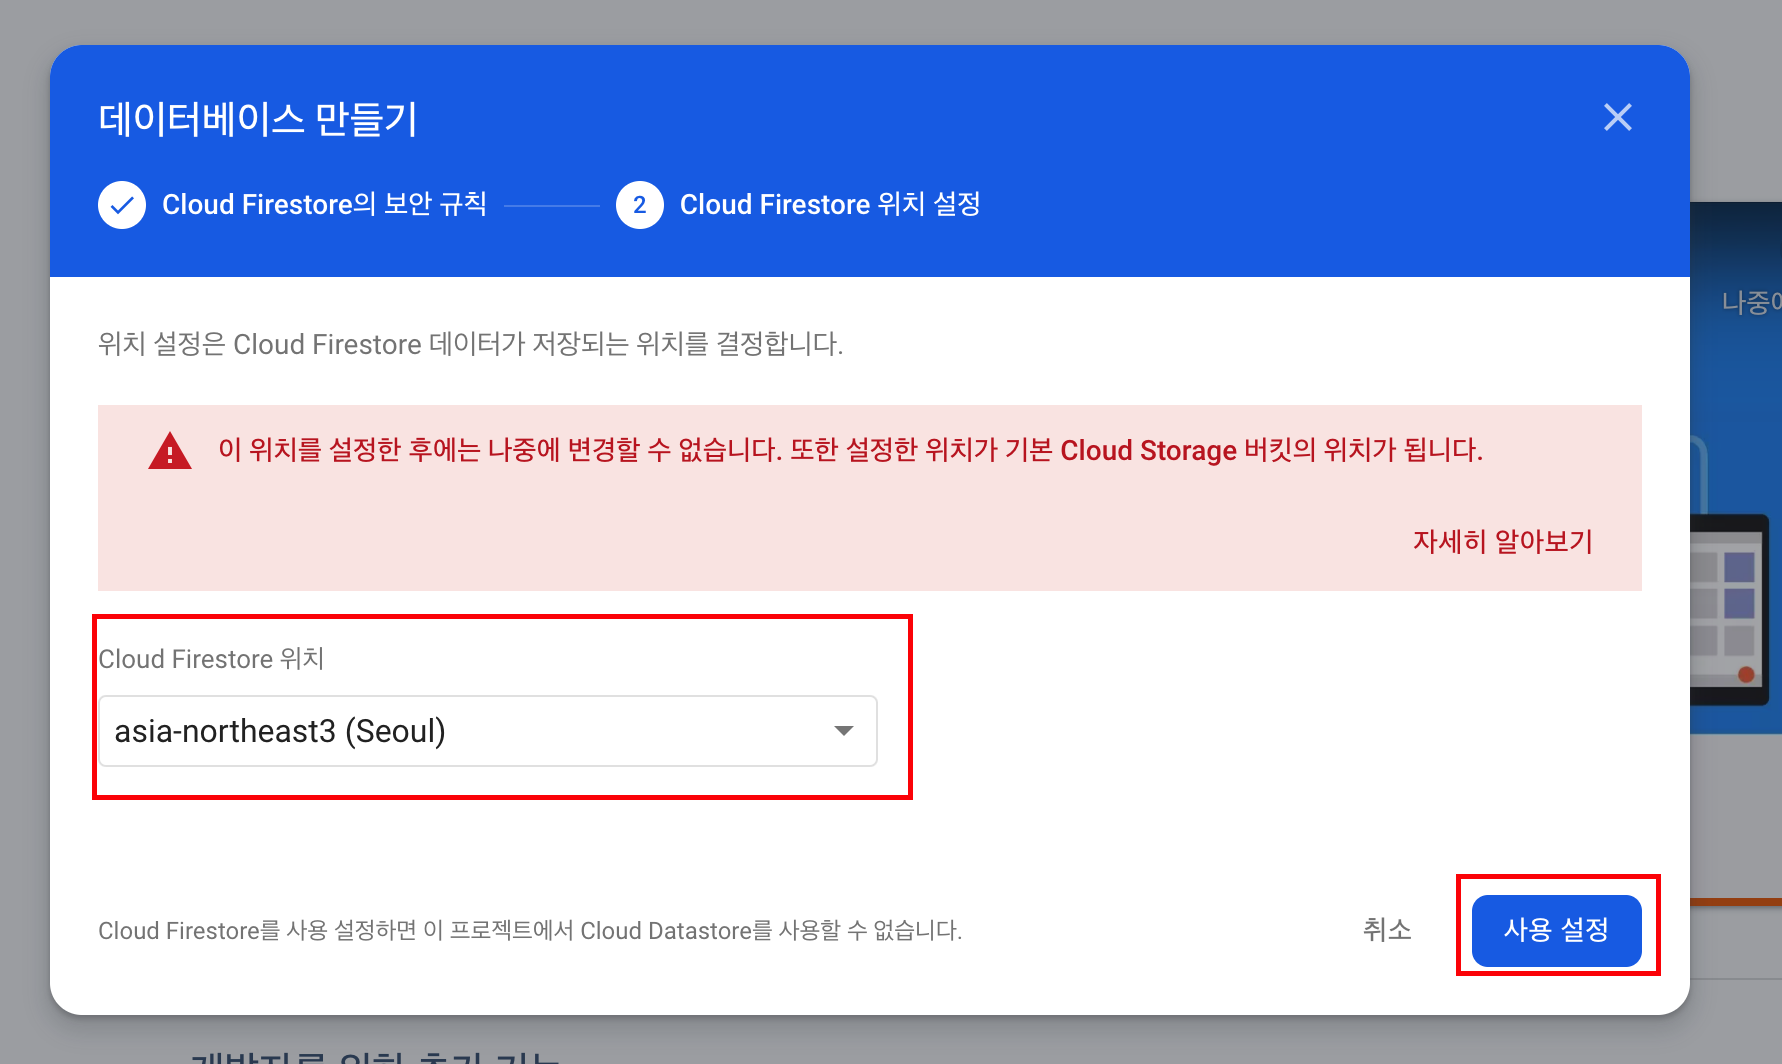Viewport: 1782px width, 1064px height.
Task: Click the 취소 cancel button
Action: pyautogui.click(x=1387, y=930)
